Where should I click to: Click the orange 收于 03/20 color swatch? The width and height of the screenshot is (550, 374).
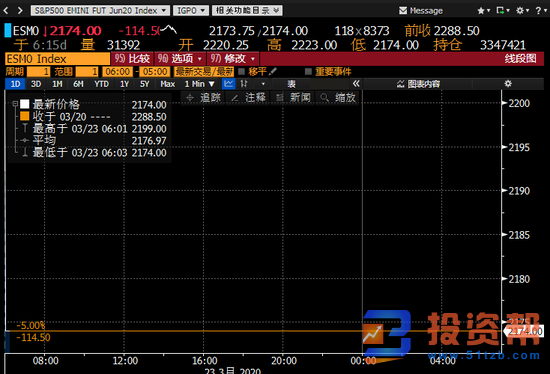tap(25, 116)
